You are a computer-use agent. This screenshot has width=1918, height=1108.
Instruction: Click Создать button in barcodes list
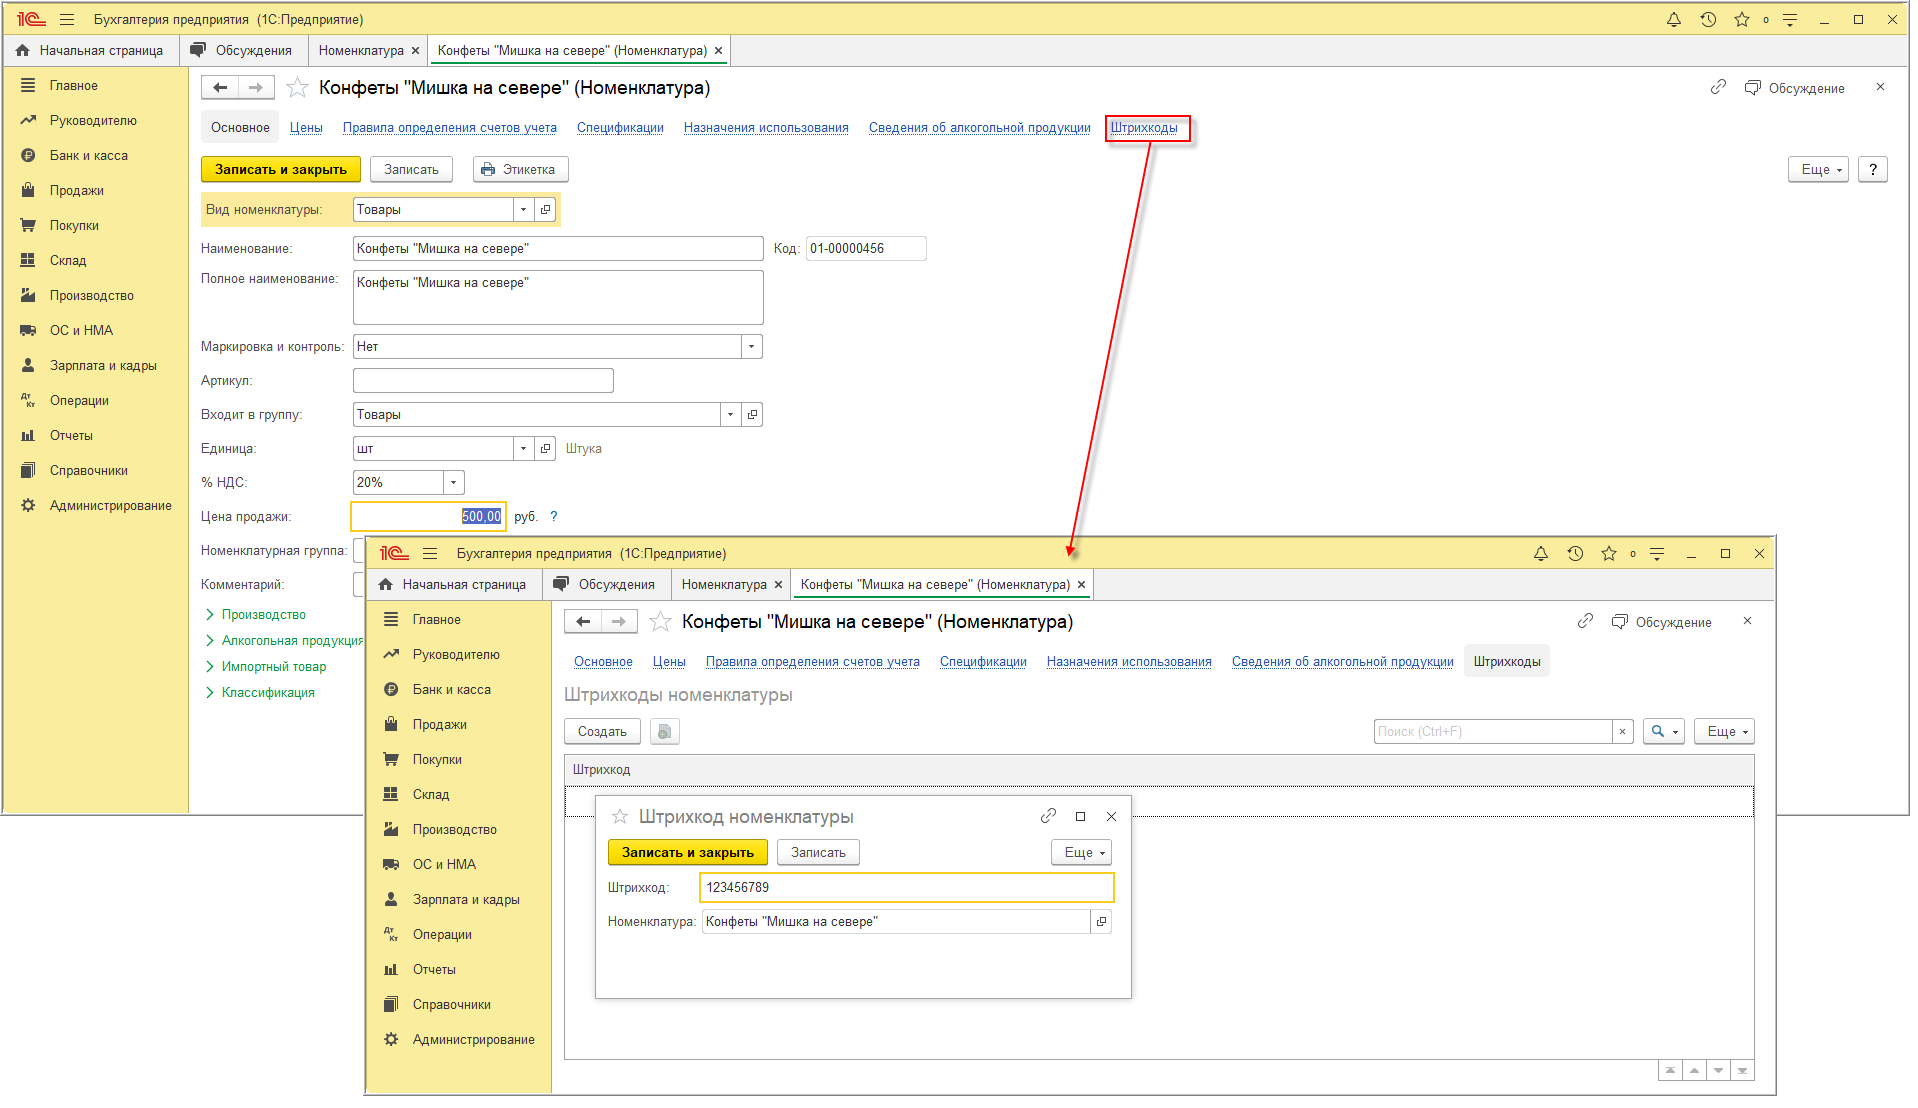click(602, 731)
